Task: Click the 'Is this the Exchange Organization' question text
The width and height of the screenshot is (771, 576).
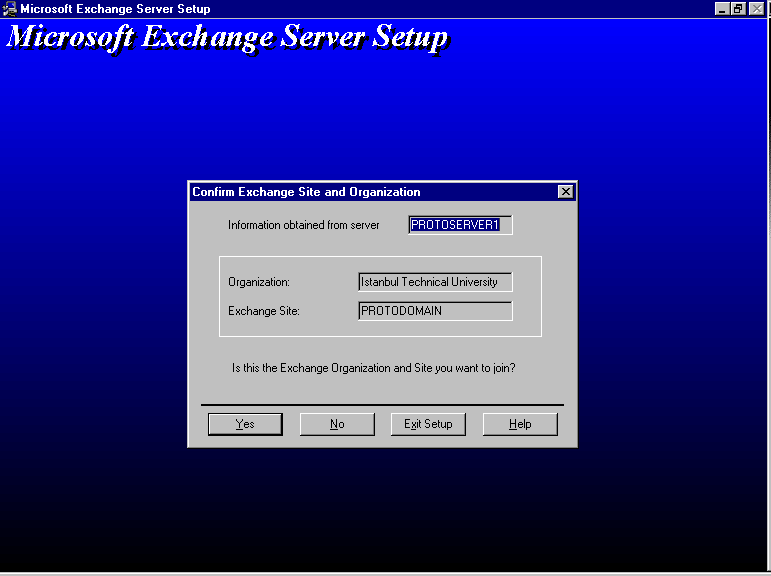Action: [x=373, y=368]
